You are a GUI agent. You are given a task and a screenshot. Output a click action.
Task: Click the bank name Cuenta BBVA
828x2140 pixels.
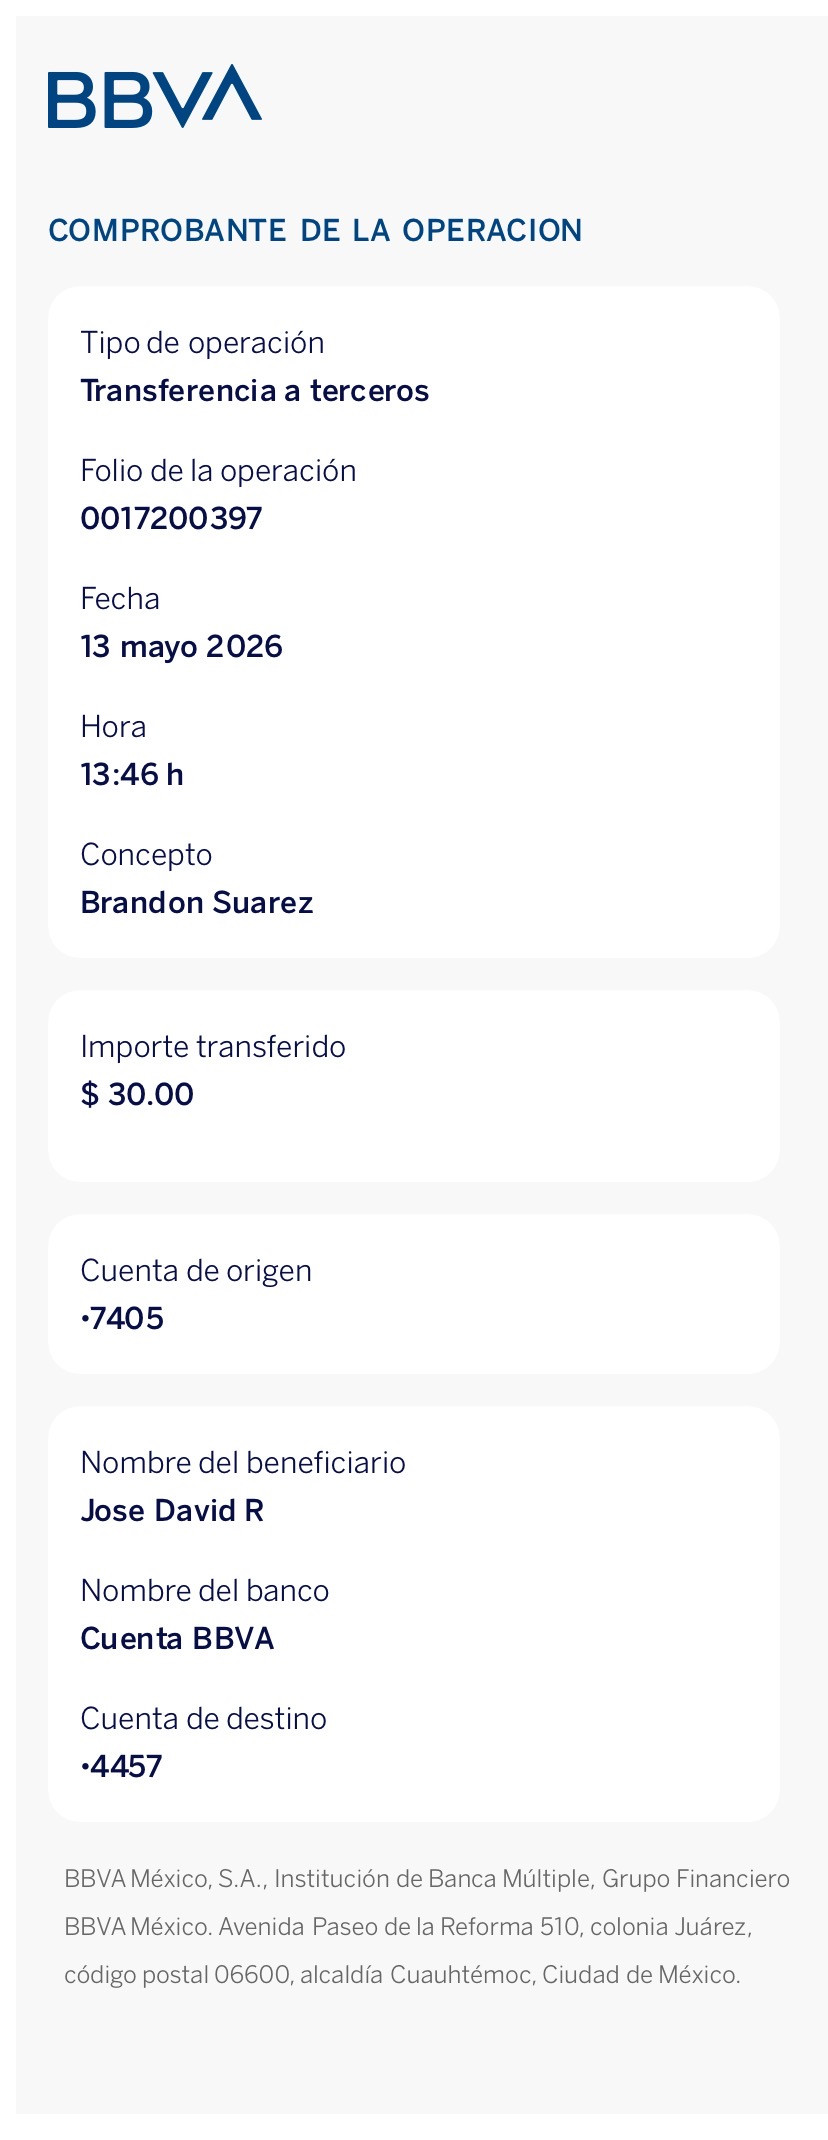tap(177, 1639)
